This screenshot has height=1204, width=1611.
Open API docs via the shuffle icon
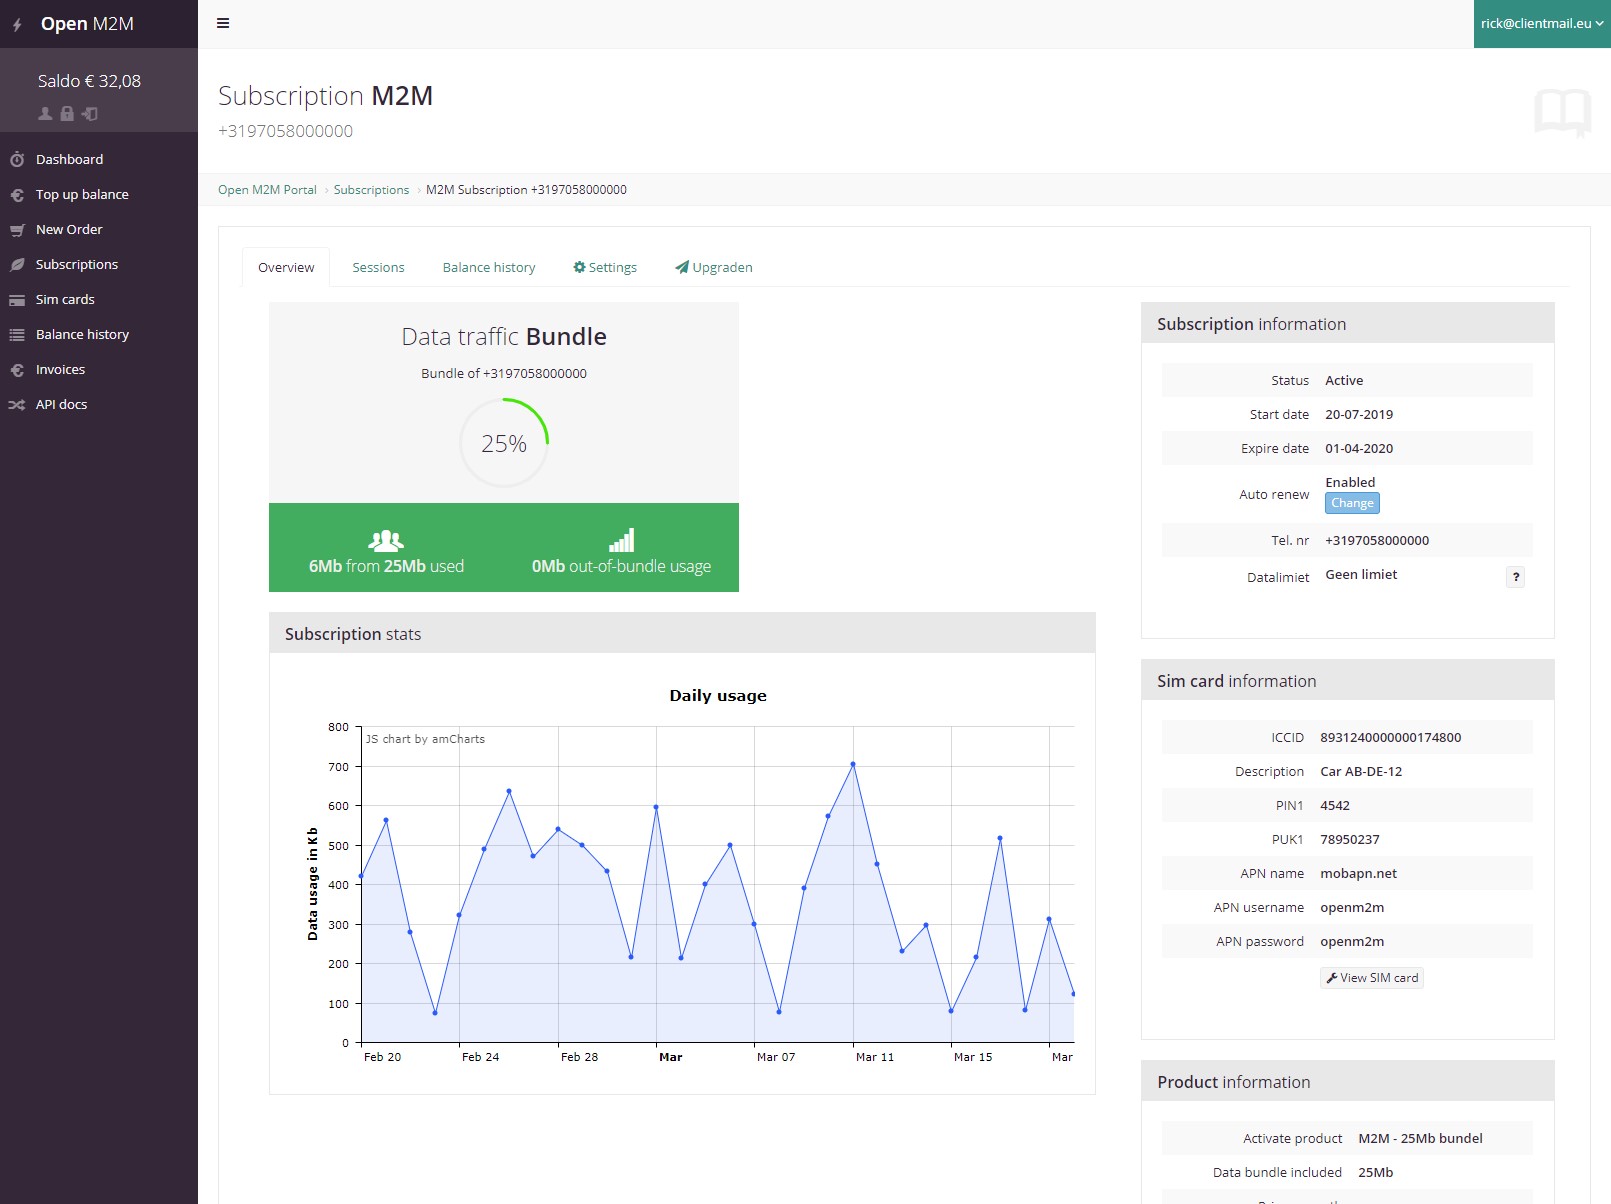click(15, 404)
